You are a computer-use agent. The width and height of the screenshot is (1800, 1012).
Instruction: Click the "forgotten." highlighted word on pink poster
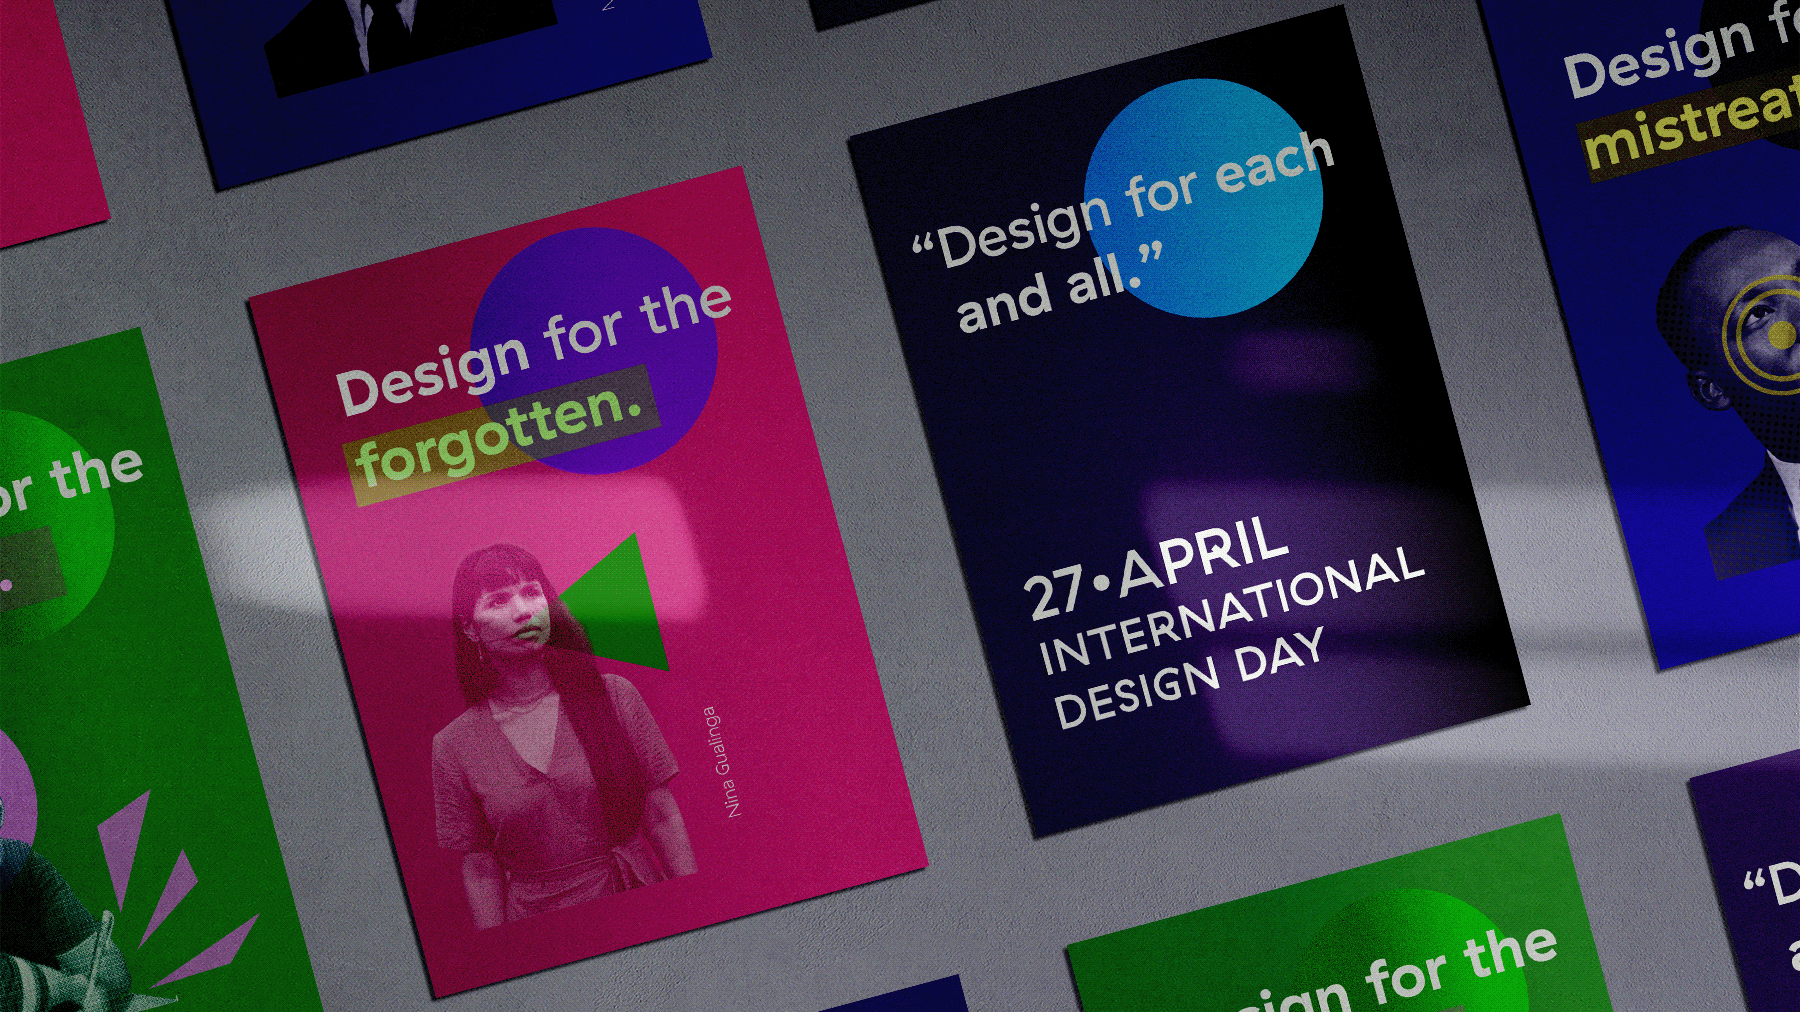coord(500,437)
